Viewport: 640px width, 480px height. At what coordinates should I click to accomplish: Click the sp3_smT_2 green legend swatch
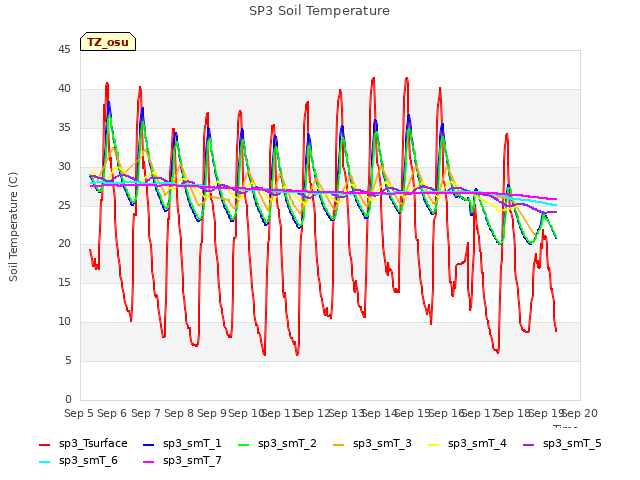[244, 444]
